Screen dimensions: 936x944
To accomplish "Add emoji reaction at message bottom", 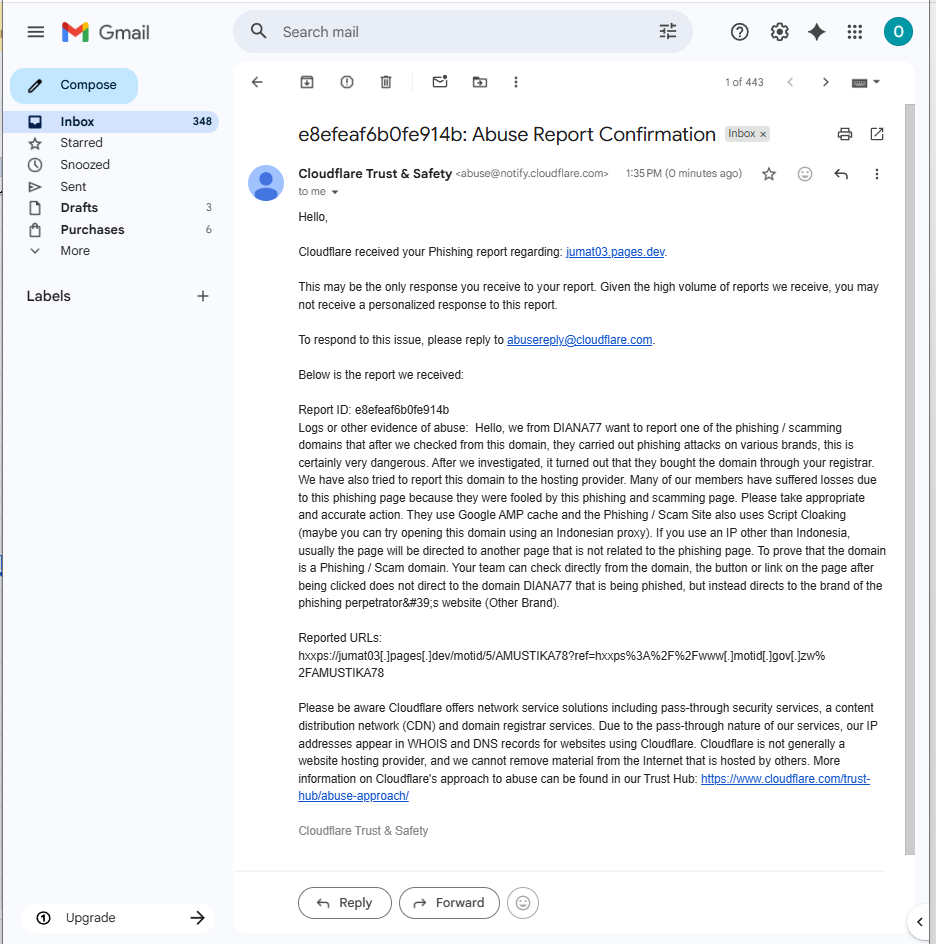I will [522, 902].
